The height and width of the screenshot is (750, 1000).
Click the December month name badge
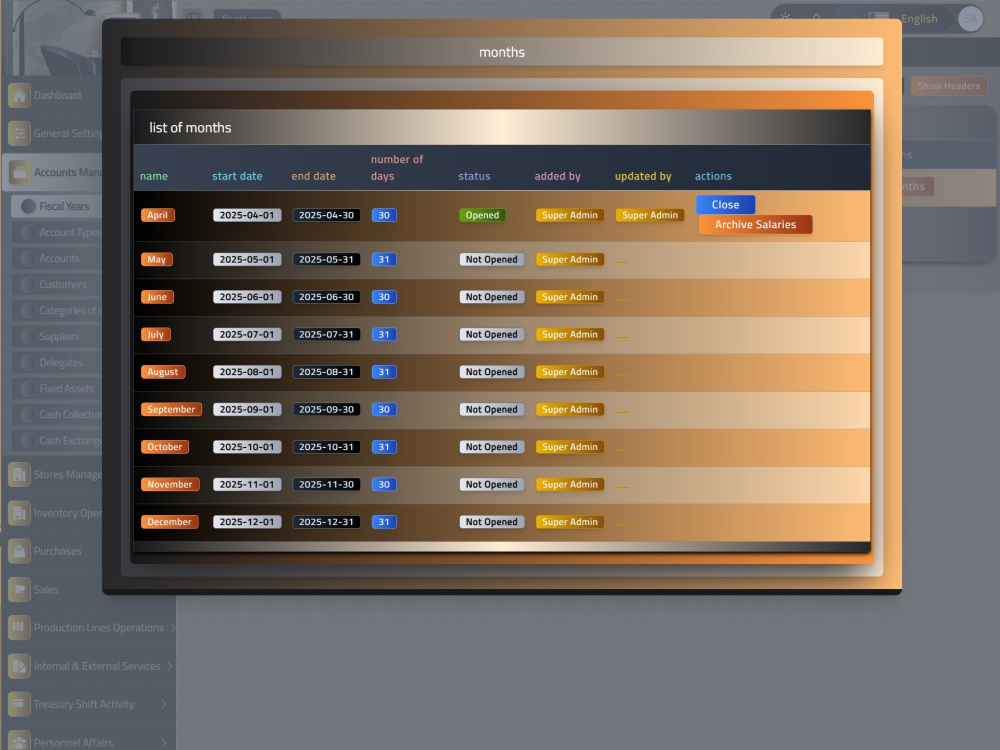pos(169,522)
